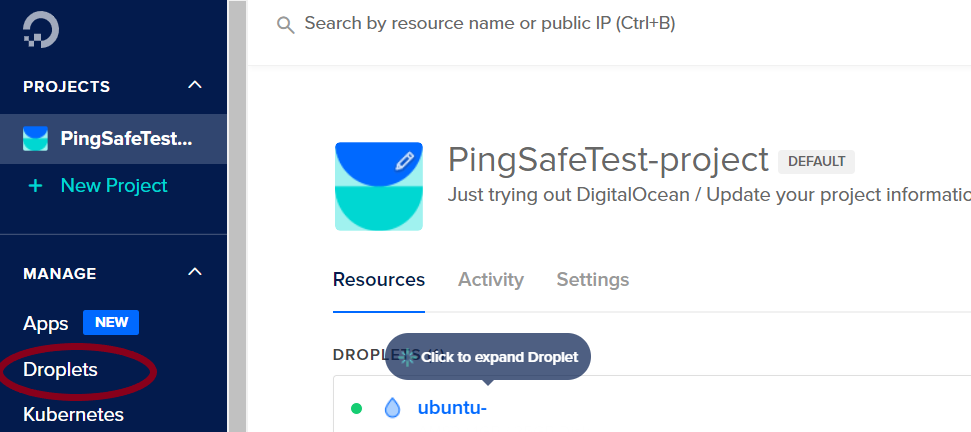This screenshot has height=432, width=971.
Task: Open Apps in the Manage menu
Action: tap(46, 323)
